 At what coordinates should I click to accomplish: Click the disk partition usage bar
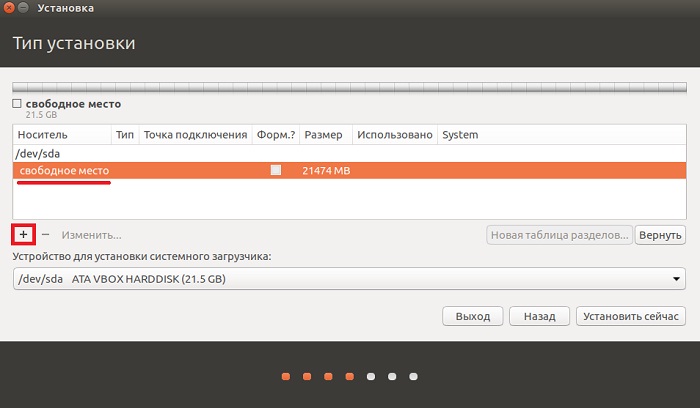click(349, 86)
